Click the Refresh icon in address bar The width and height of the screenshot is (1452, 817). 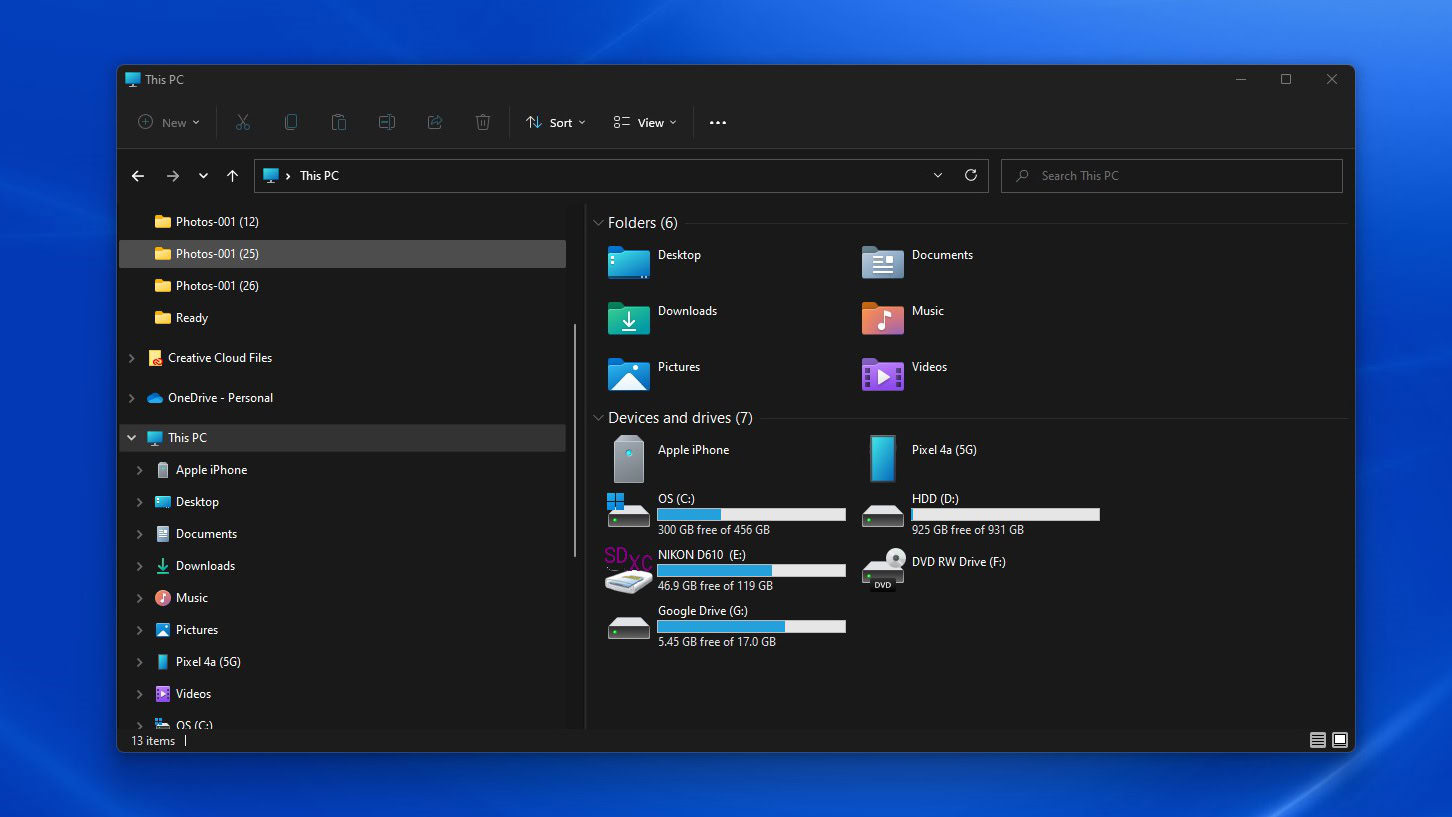(970, 175)
